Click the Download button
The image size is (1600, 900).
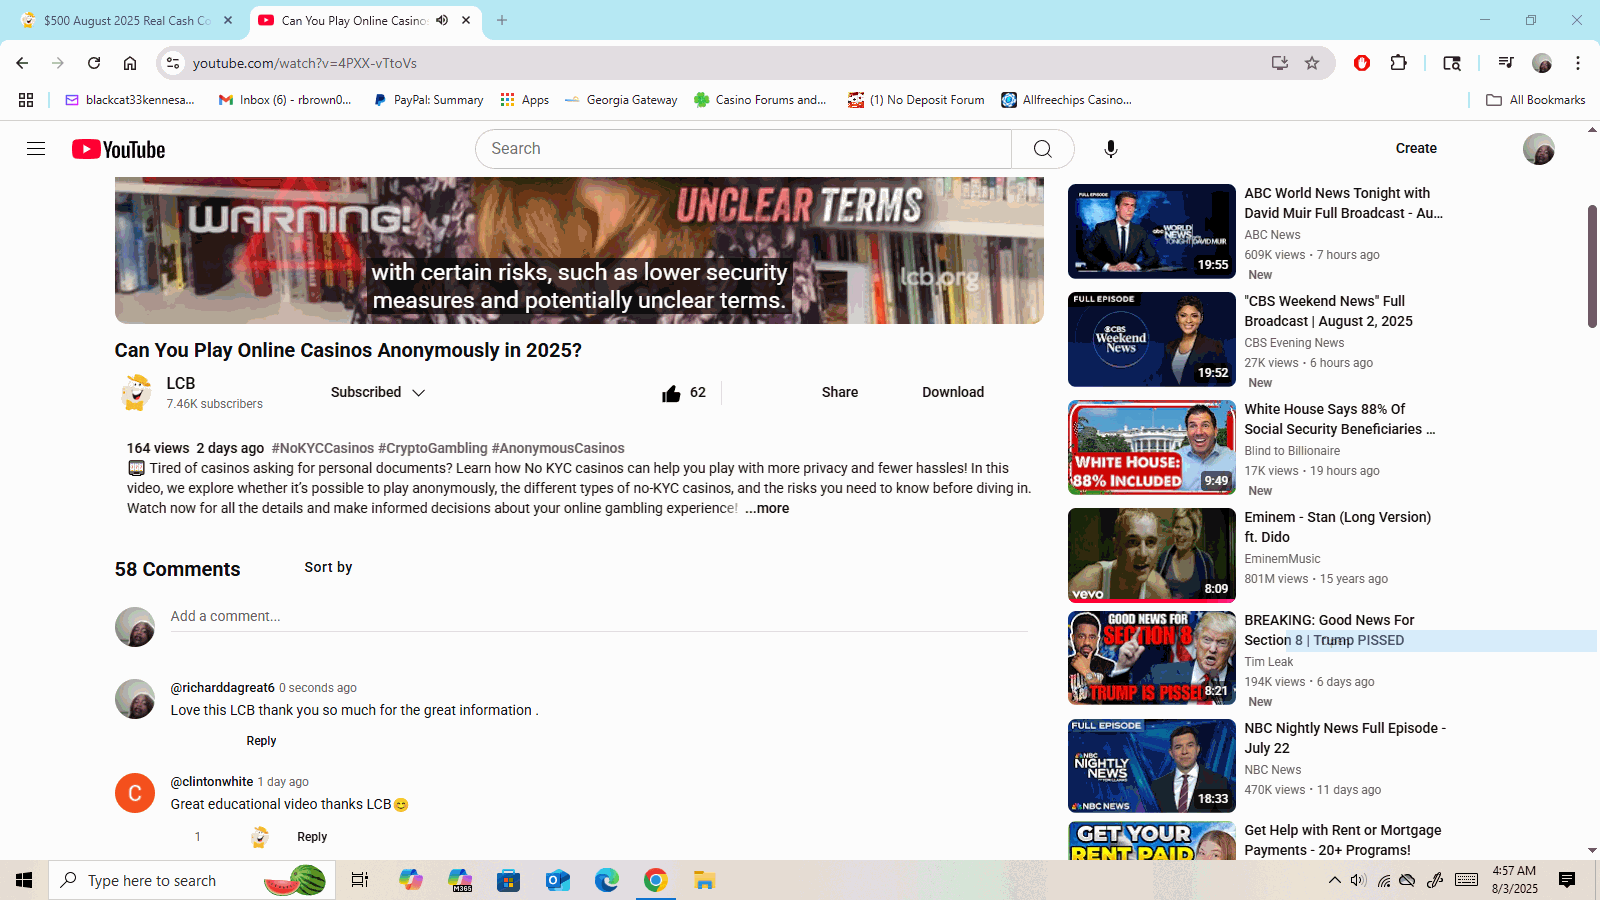coord(952,393)
